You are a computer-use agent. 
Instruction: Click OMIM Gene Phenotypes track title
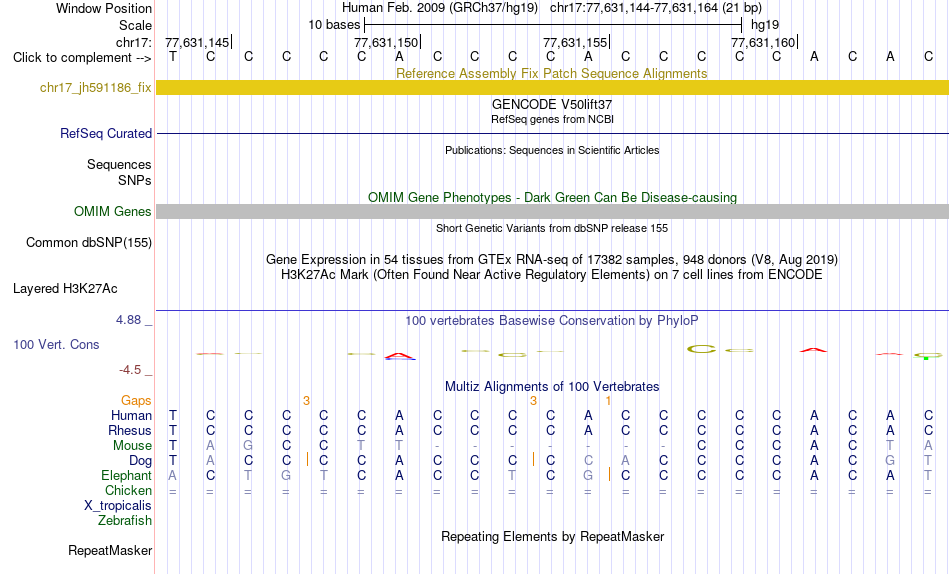coord(552,198)
